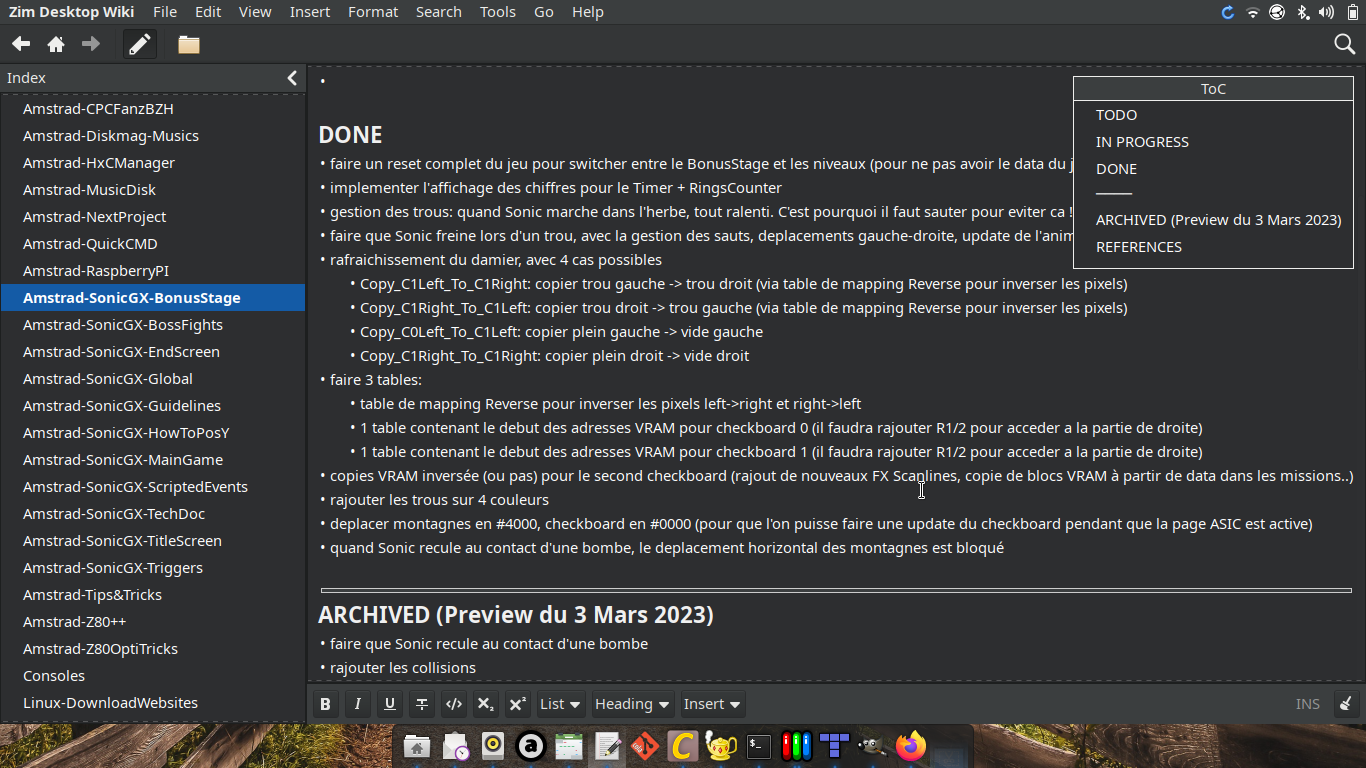
Task: Open the attachments folder icon
Action: point(189,44)
